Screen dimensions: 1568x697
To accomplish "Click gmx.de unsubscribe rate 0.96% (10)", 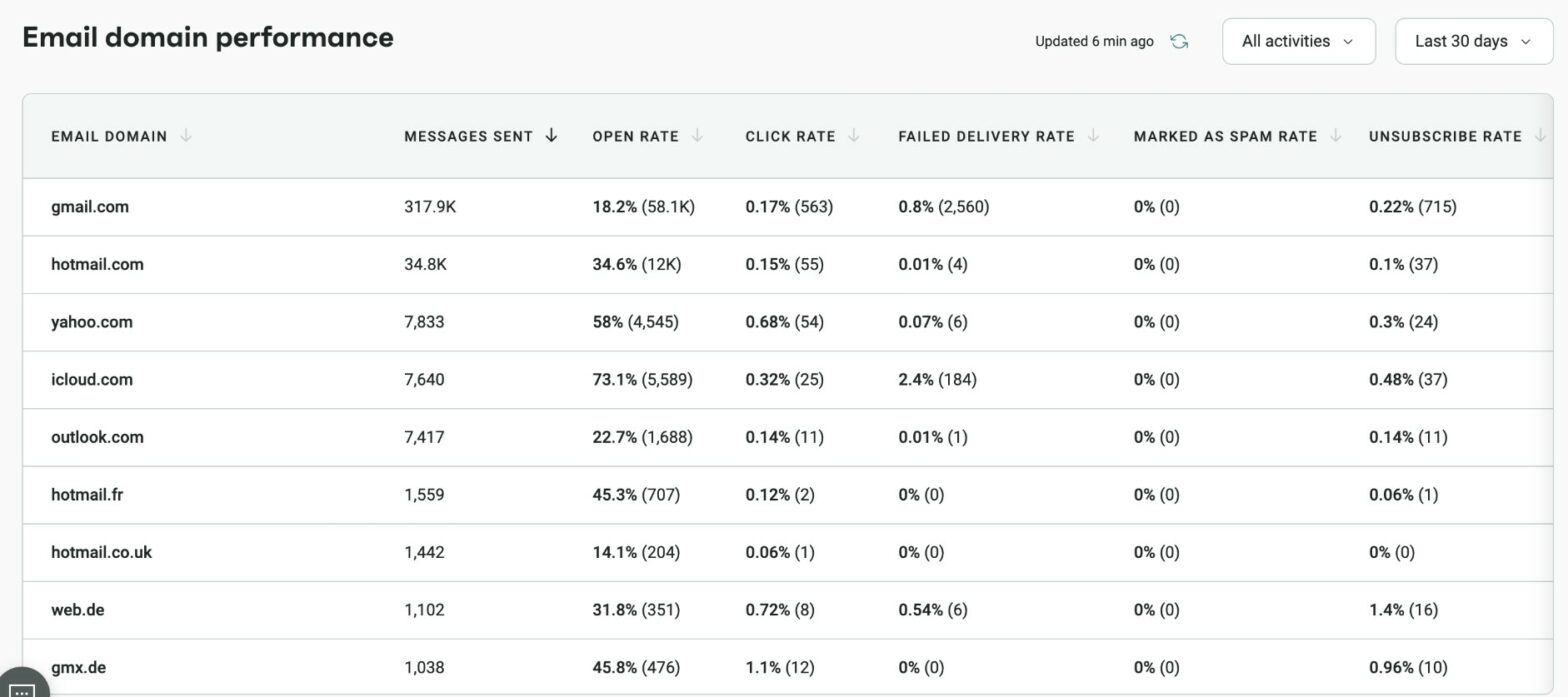I will (x=1408, y=667).
